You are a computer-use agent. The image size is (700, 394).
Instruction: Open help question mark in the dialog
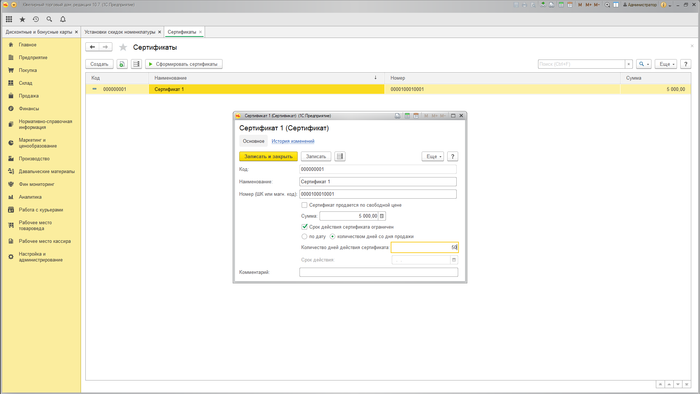[452, 156]
